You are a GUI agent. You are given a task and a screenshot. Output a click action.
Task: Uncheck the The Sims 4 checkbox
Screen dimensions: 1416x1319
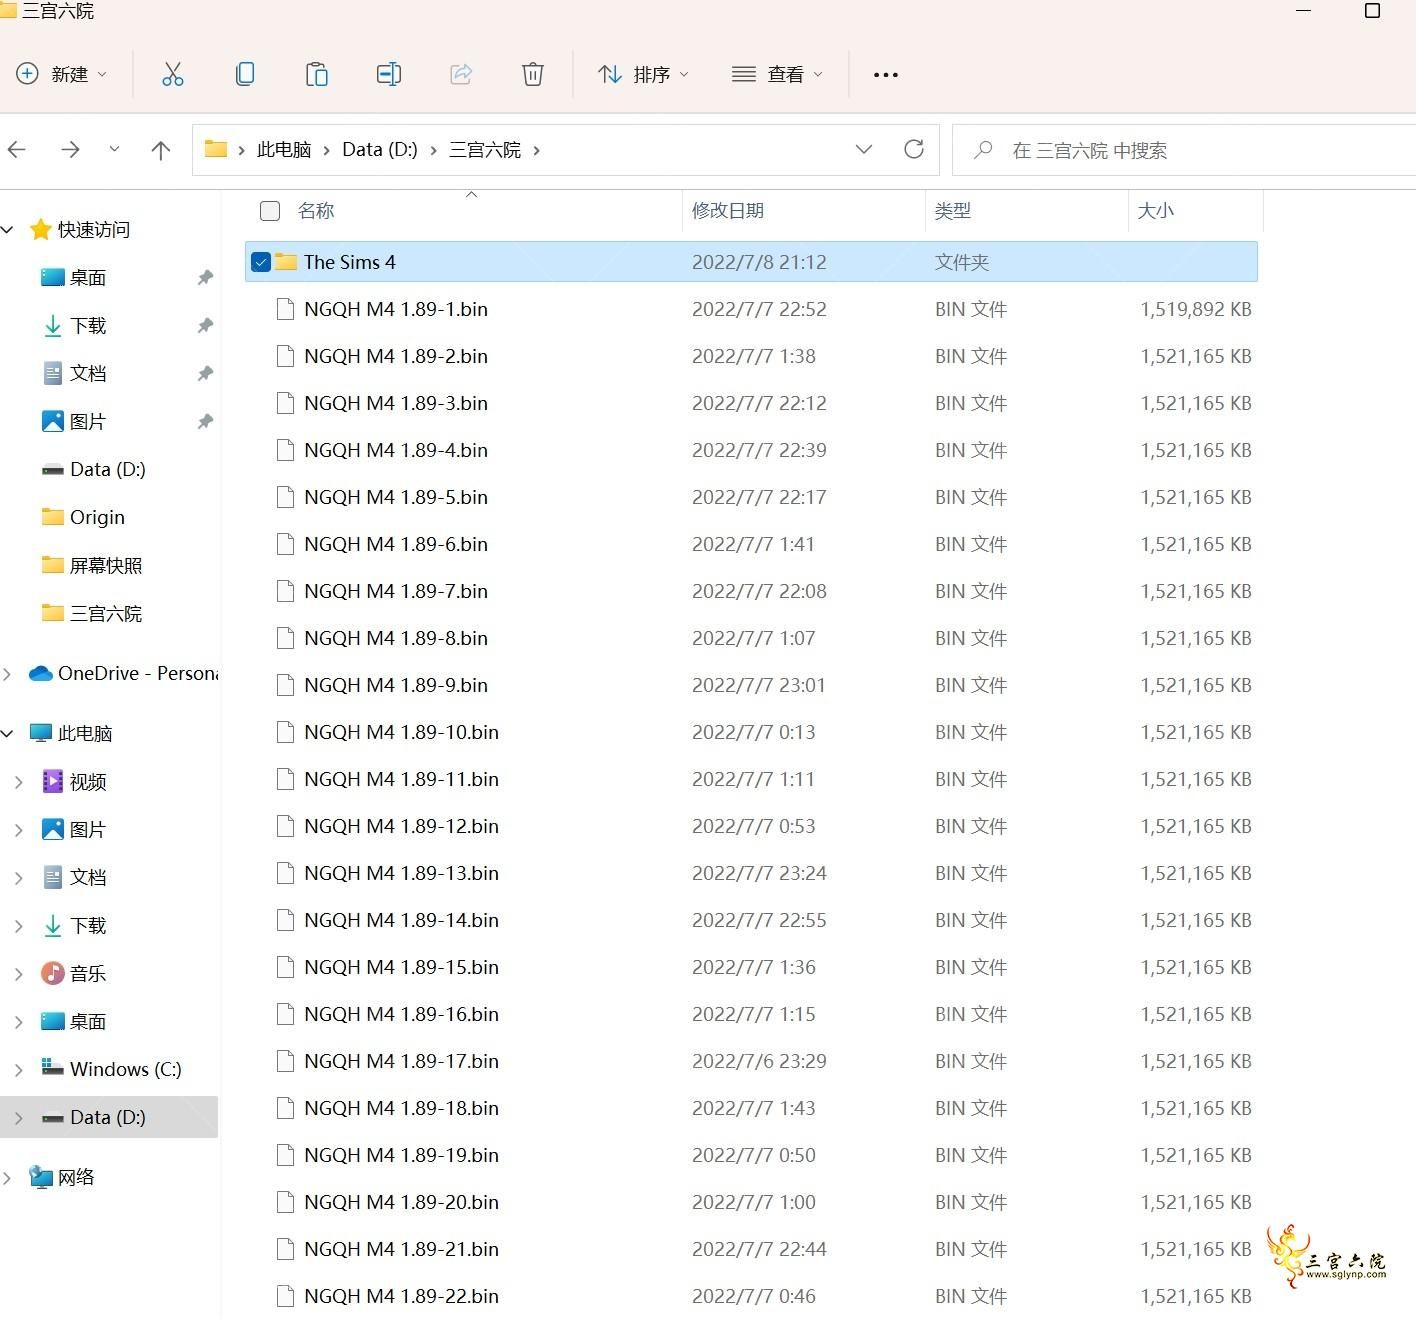point(261,262)
